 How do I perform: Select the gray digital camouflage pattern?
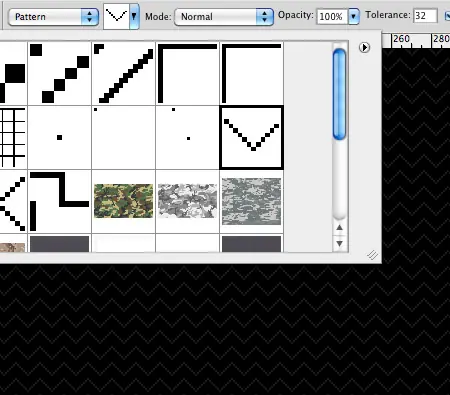252,201
